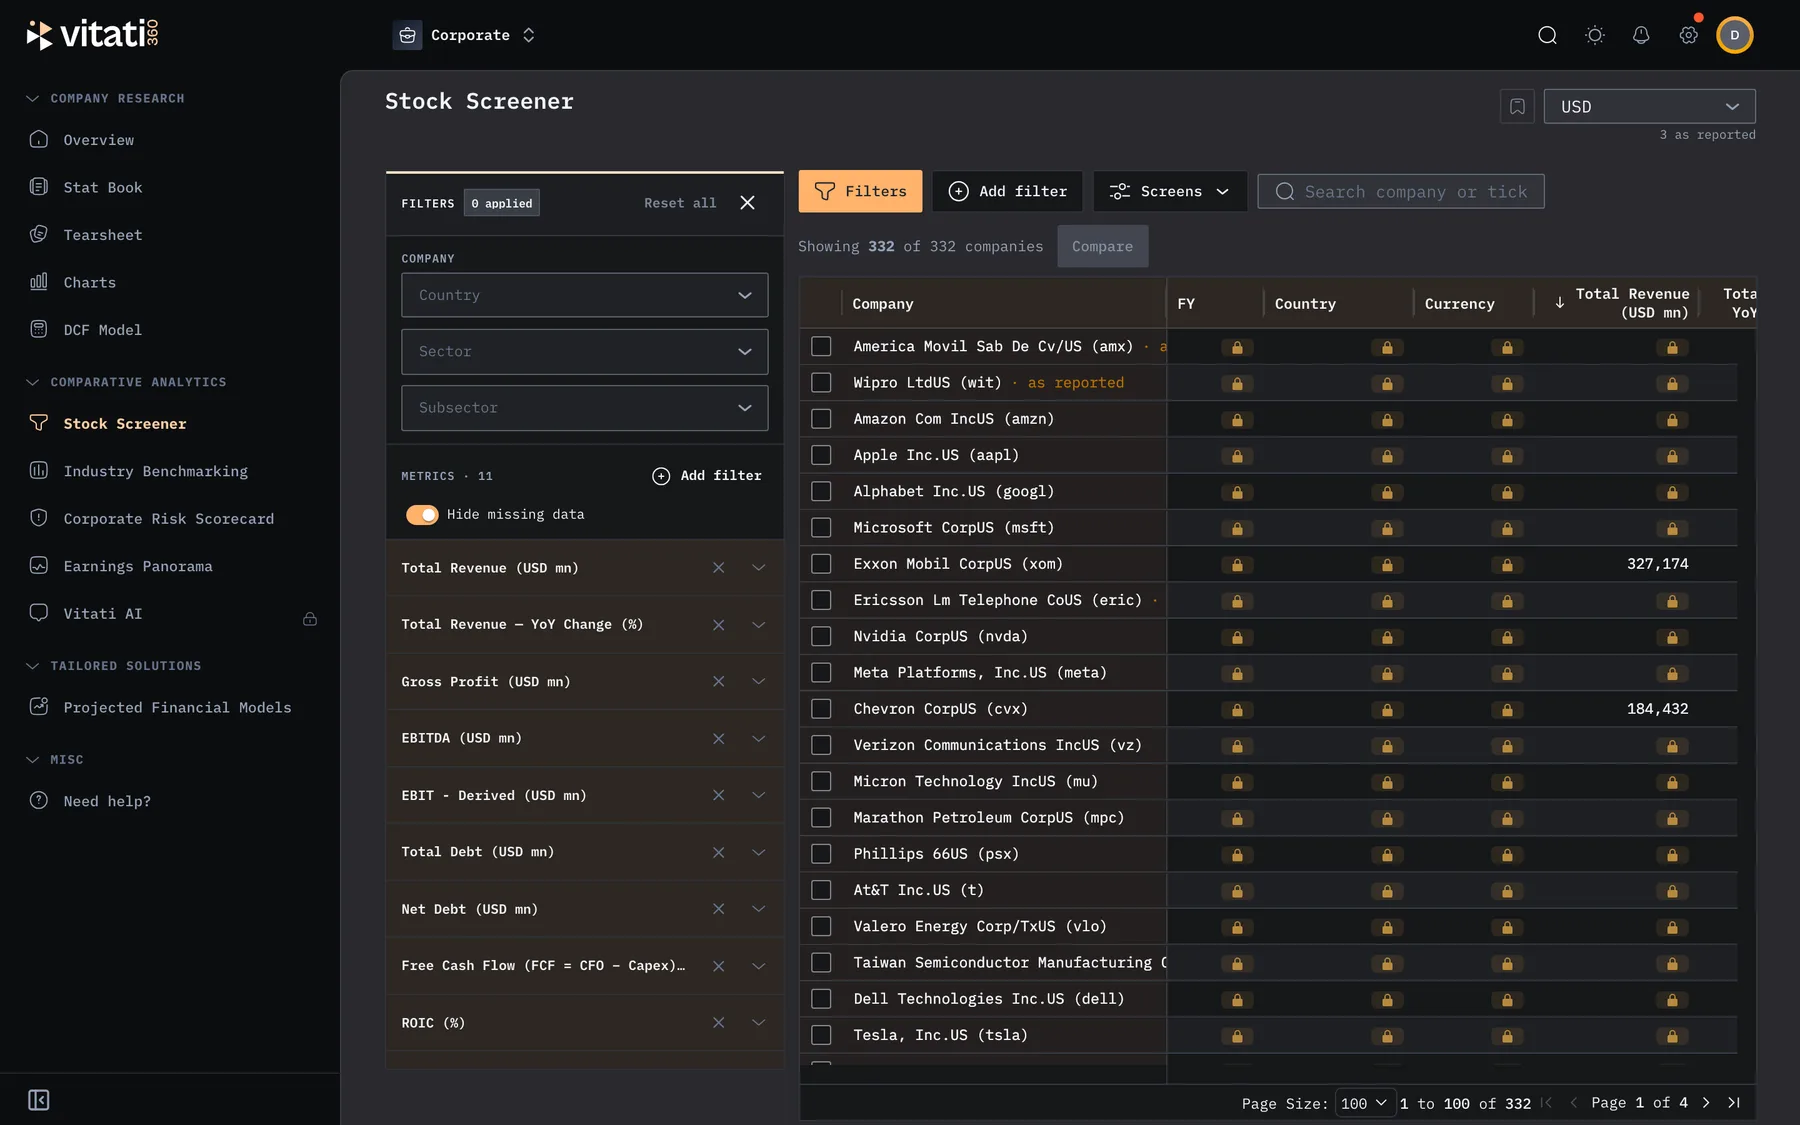Image resolution: width=1800 pixels, height=1125 pixels.
Task: Click plus icon in metrics Add filter
Action: [661, 476]
